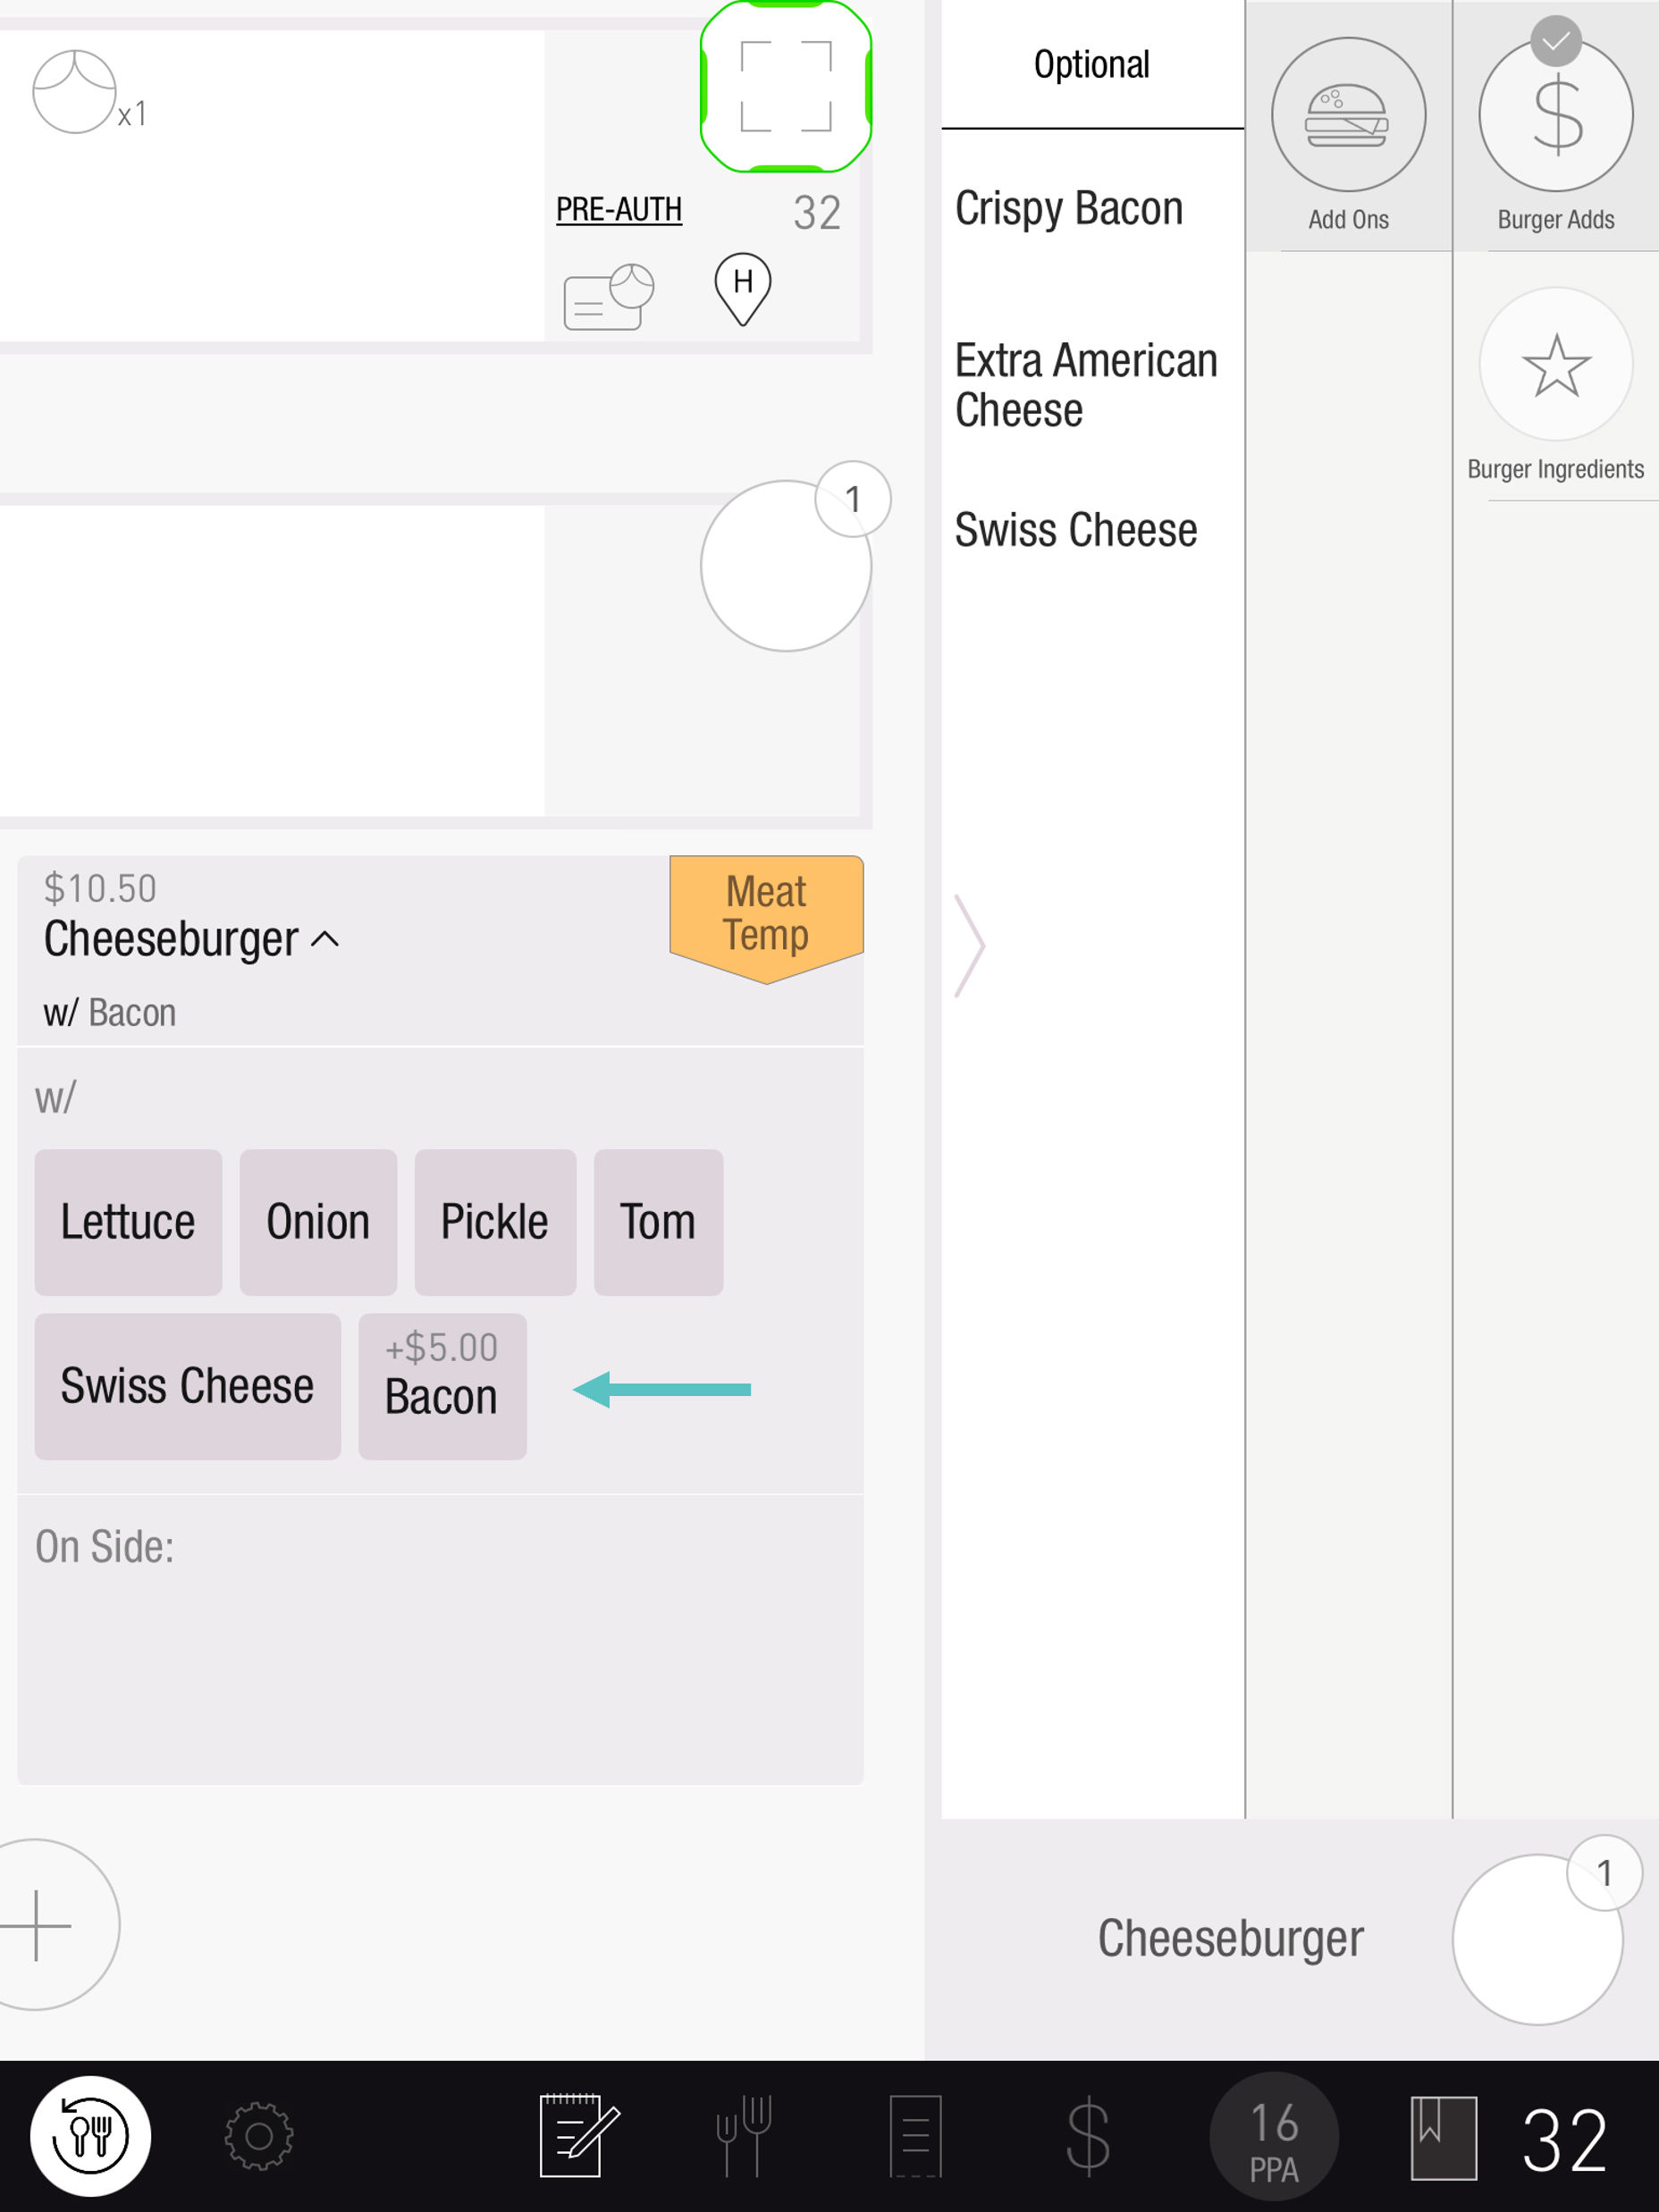Screen dimensions: 1659x2212
Task: Open the settings gear icon
Action: (x=259, y=2135)
